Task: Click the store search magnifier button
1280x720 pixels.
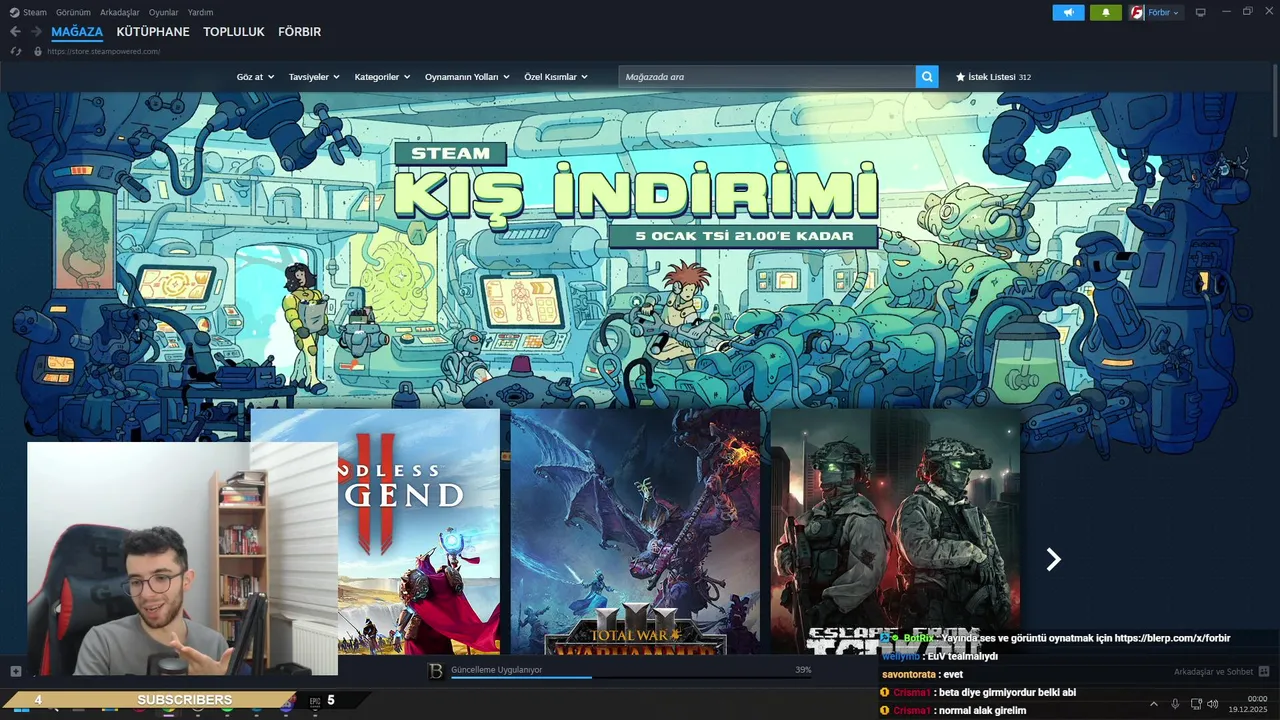Action: tap(927, 77)
